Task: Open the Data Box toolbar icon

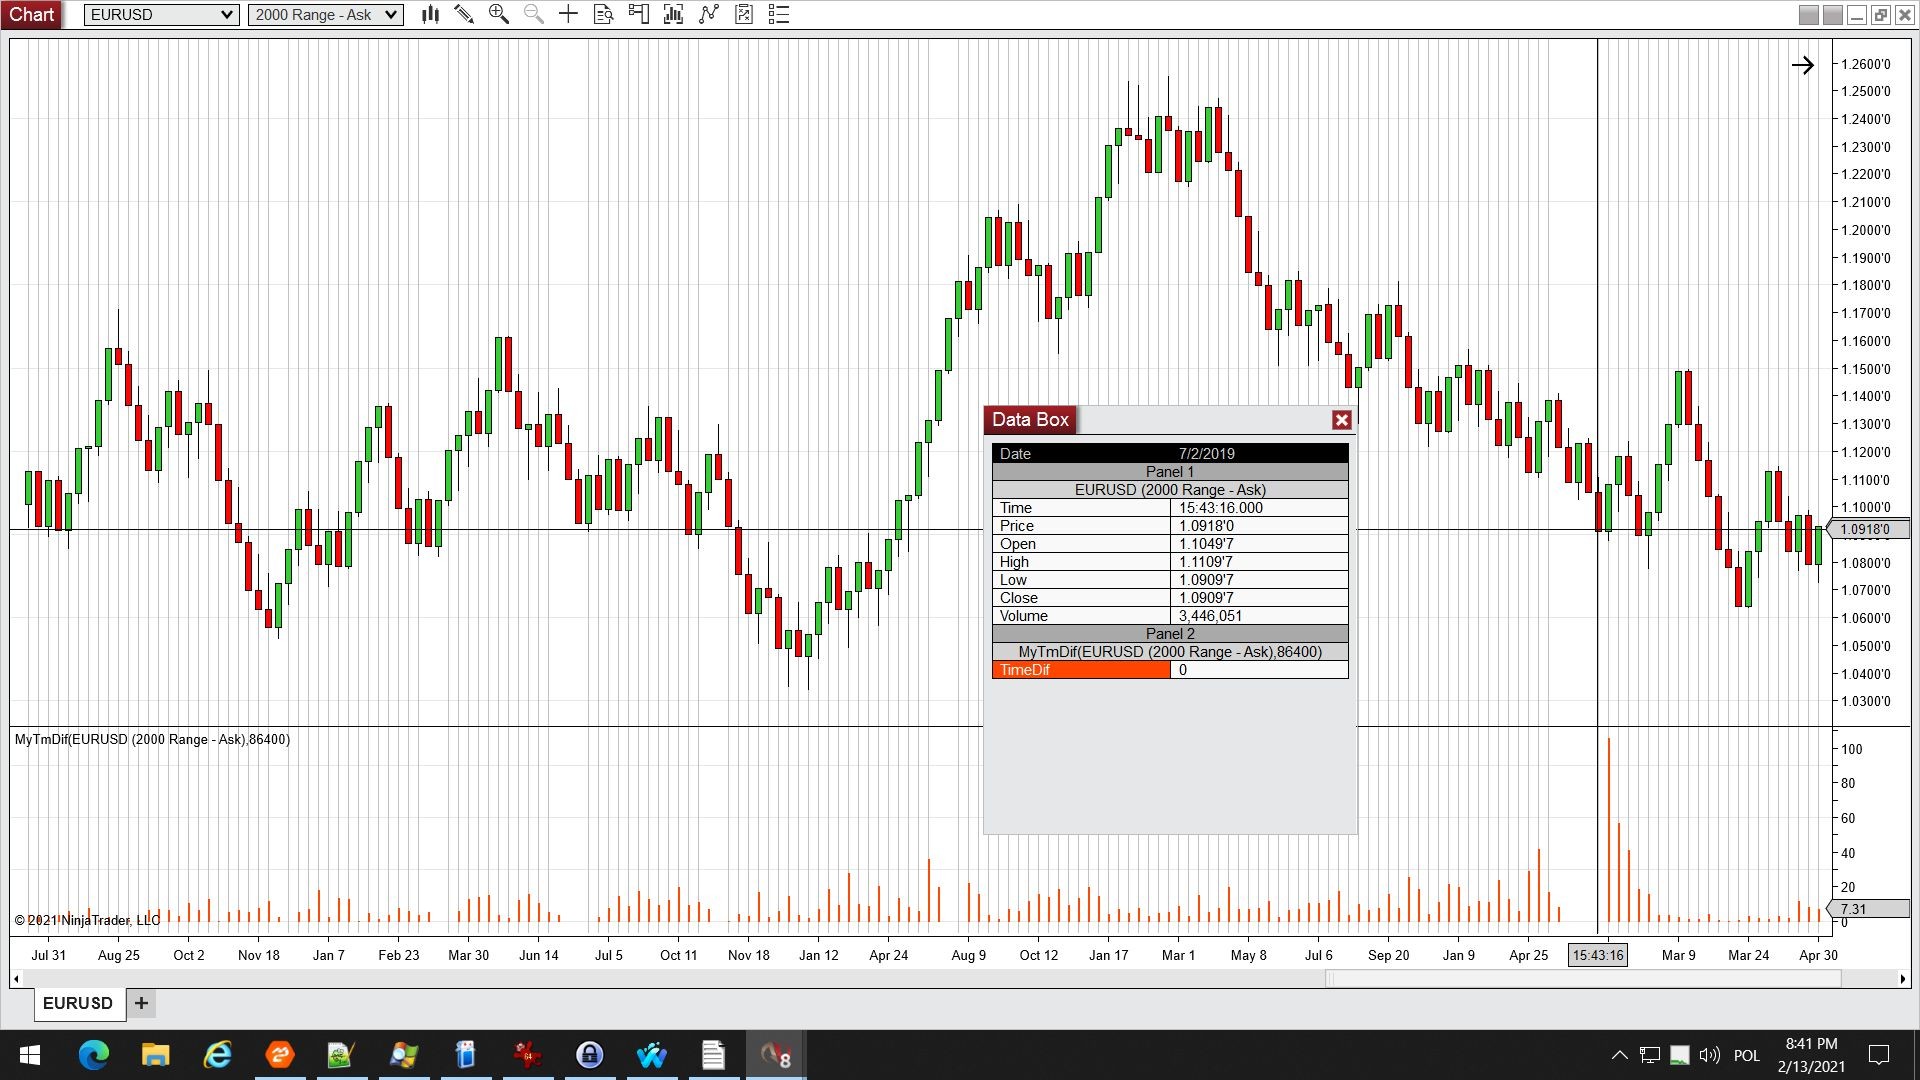Action: [x=603, y=14]
